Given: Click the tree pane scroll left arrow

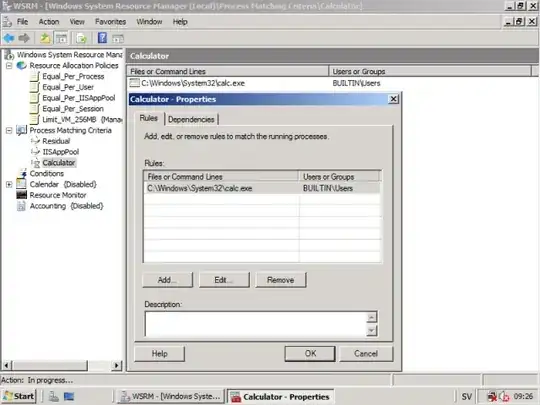Looking at the screenshot, I should point(7,365).
